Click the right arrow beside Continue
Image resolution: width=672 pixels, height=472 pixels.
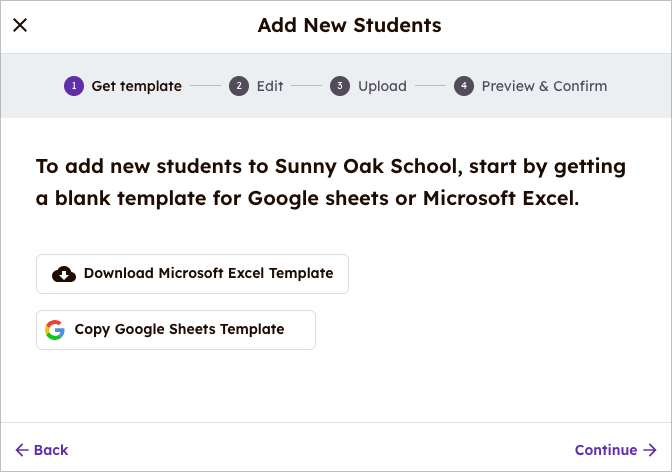(x=650, y=450)
